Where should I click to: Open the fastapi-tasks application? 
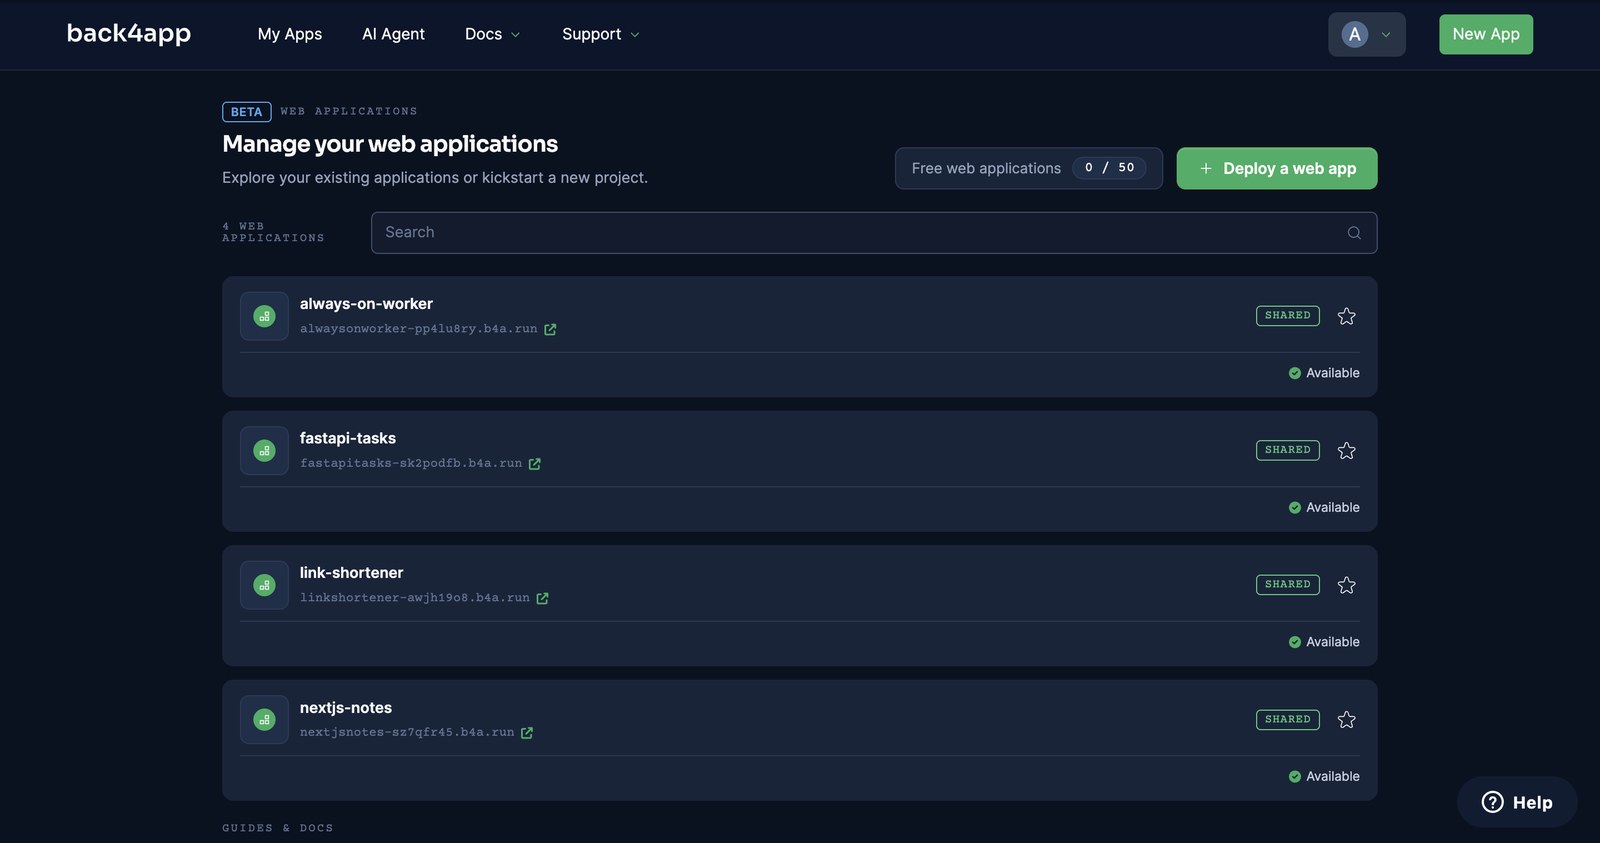pyautogui.click(x=348, y=438)
